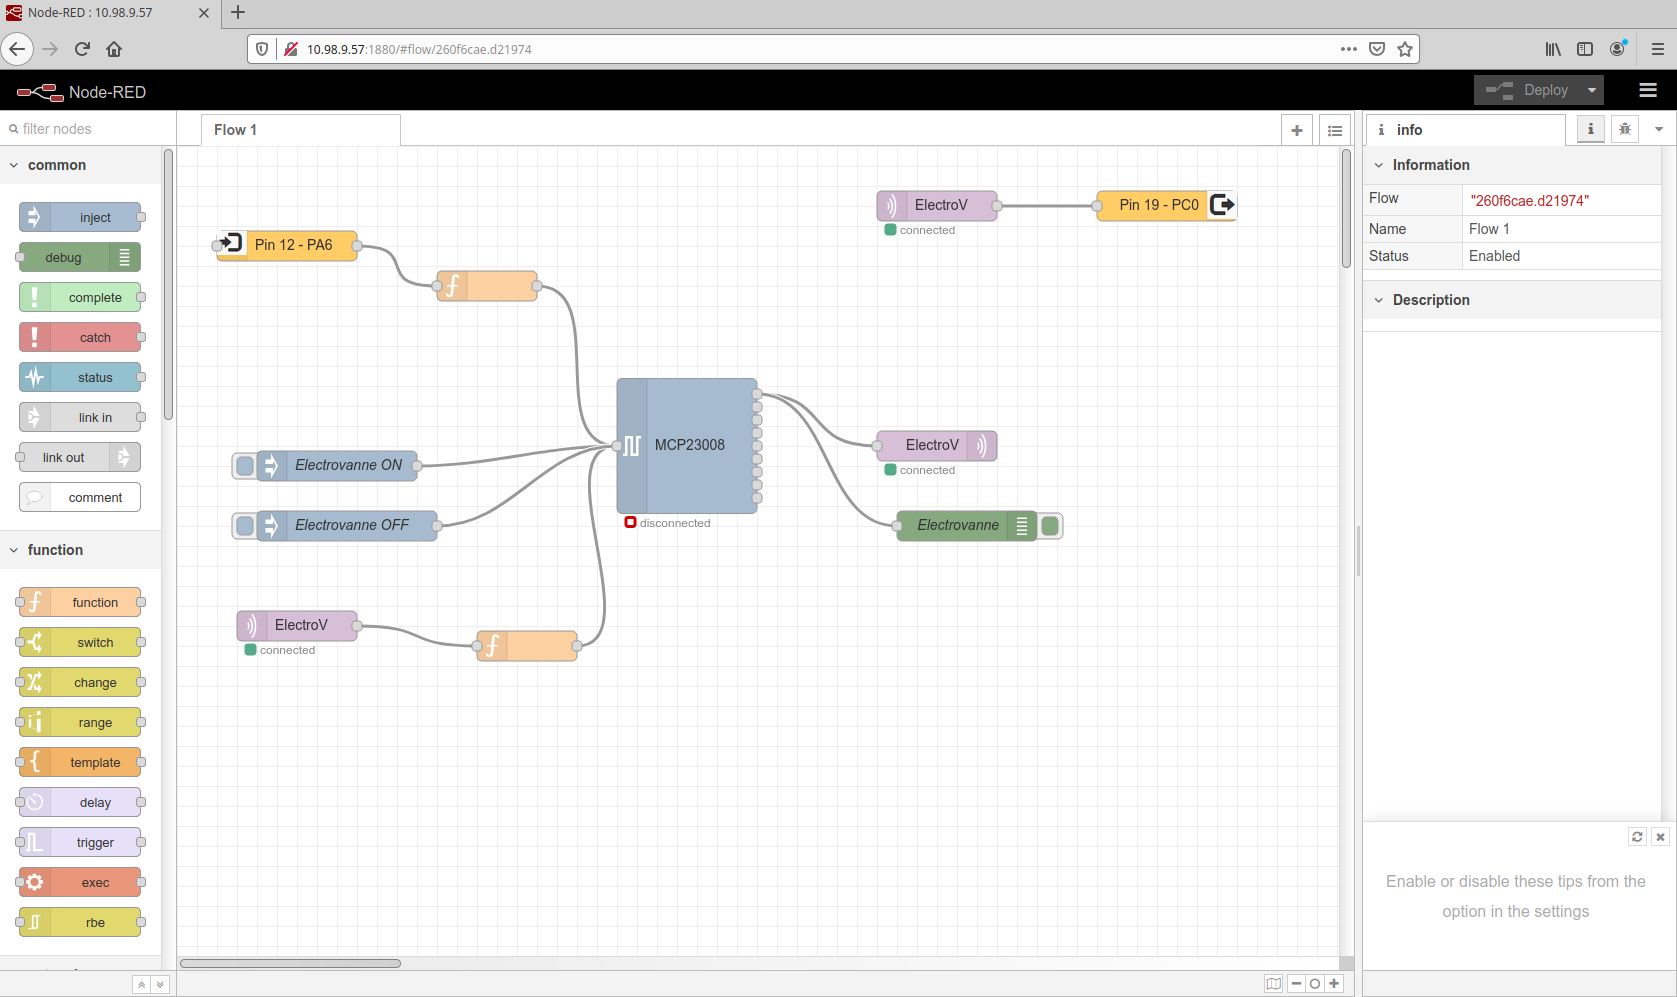Refresh the tip in the info panel
Screen dimensions: 1677x997
[1637, 837]
